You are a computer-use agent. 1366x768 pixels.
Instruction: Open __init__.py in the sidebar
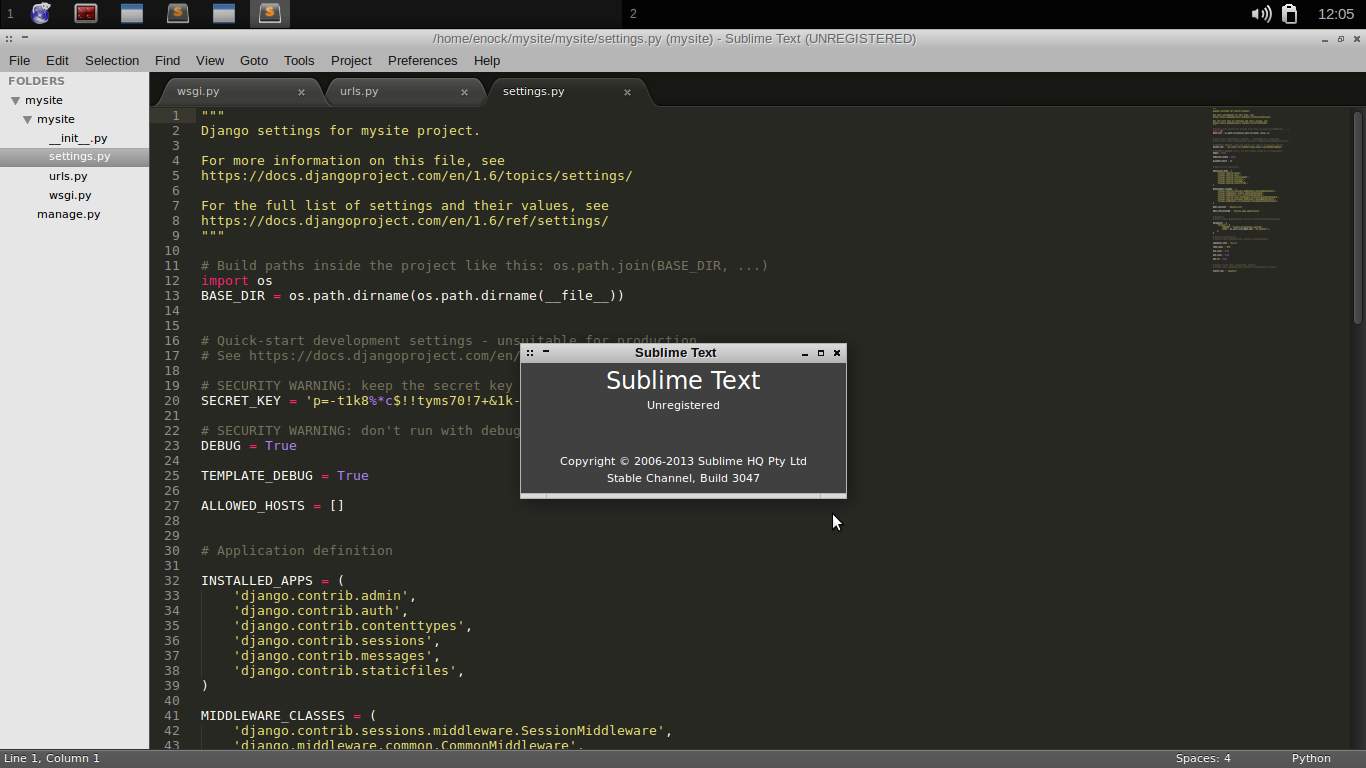coord(78,138)
